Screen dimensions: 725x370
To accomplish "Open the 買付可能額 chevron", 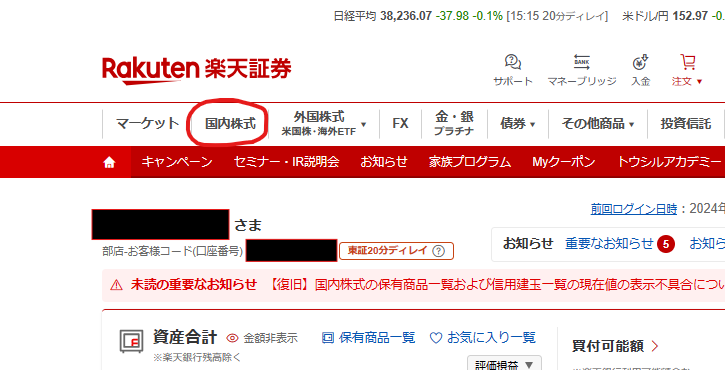I will tap(655, 345).
